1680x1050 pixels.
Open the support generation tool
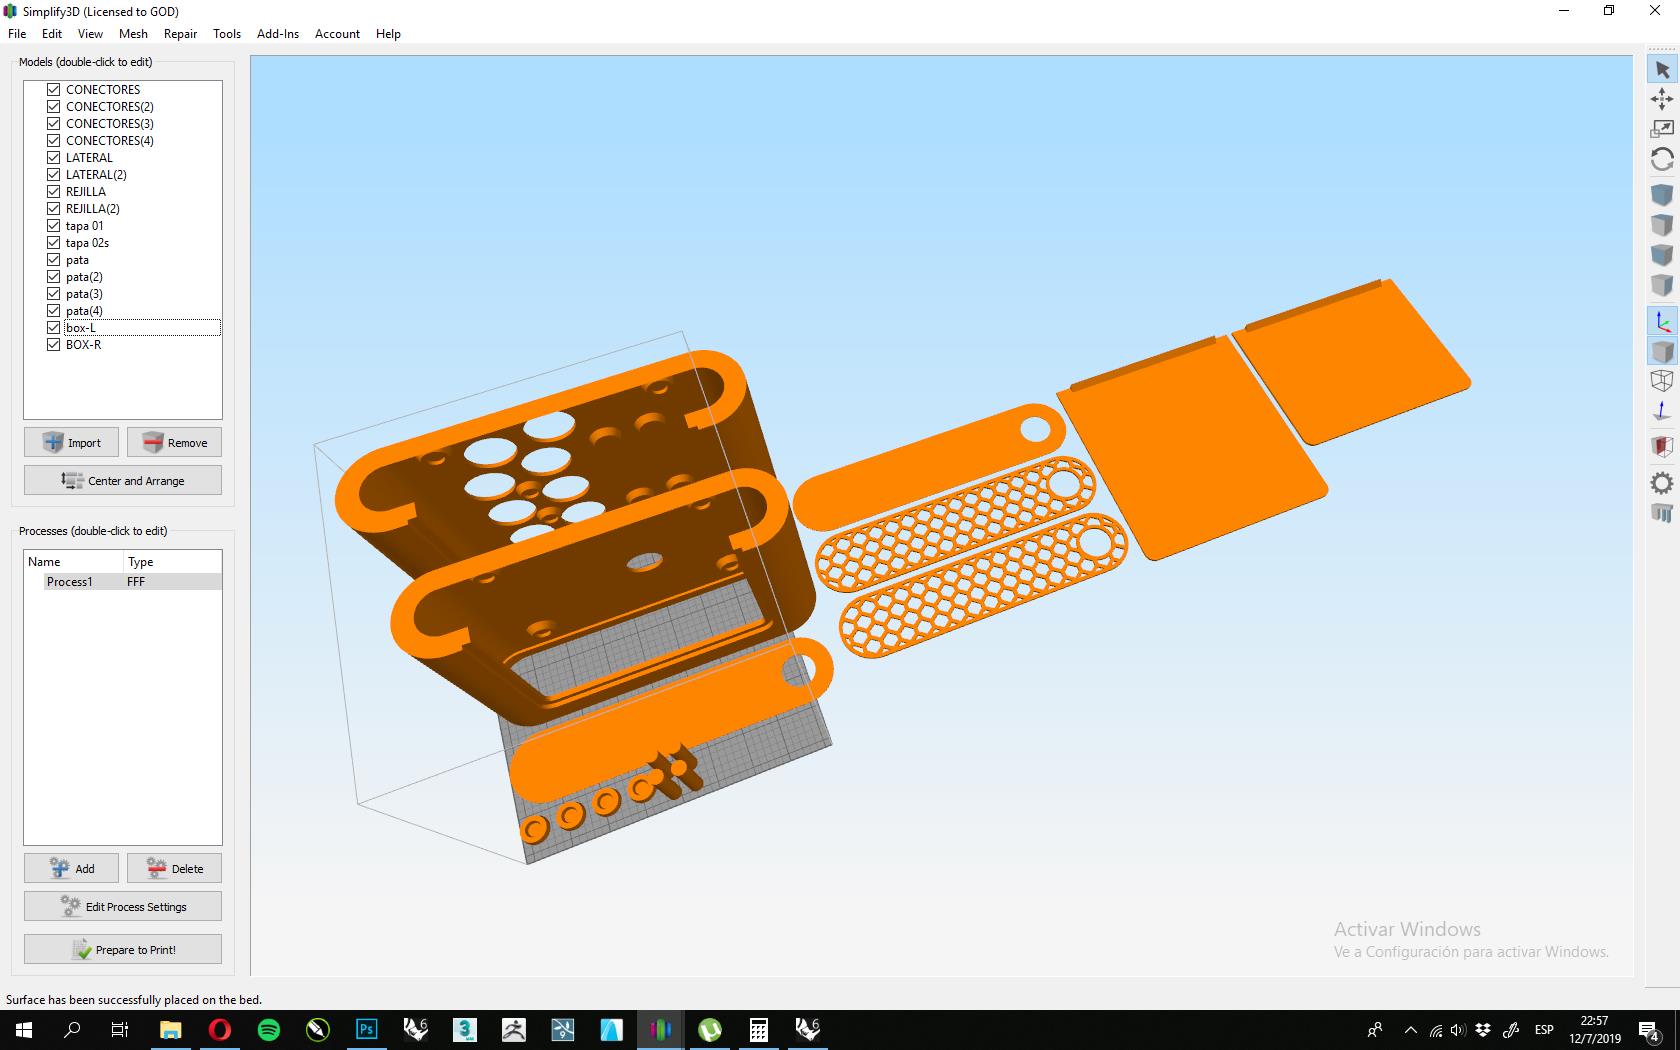pyautogui.click(x=1662, y=513)
